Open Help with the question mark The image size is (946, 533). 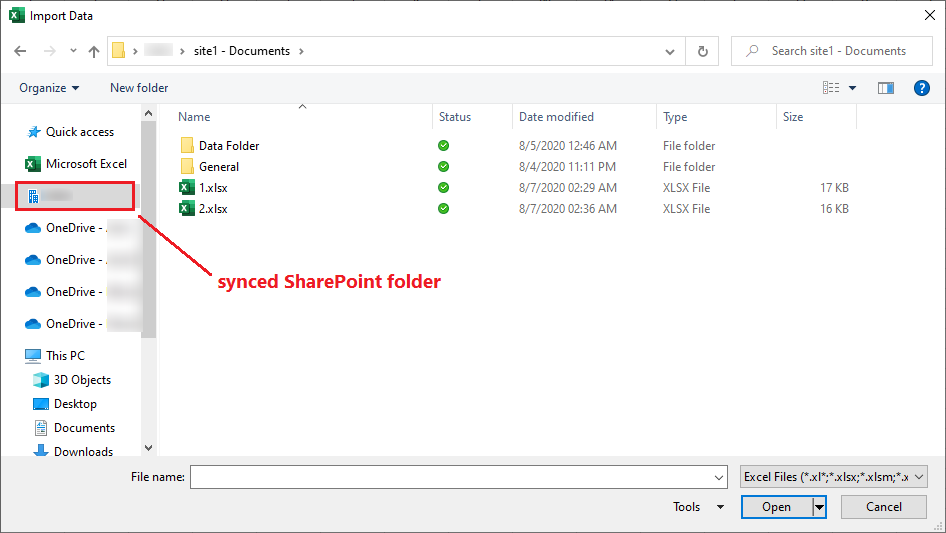921,88
